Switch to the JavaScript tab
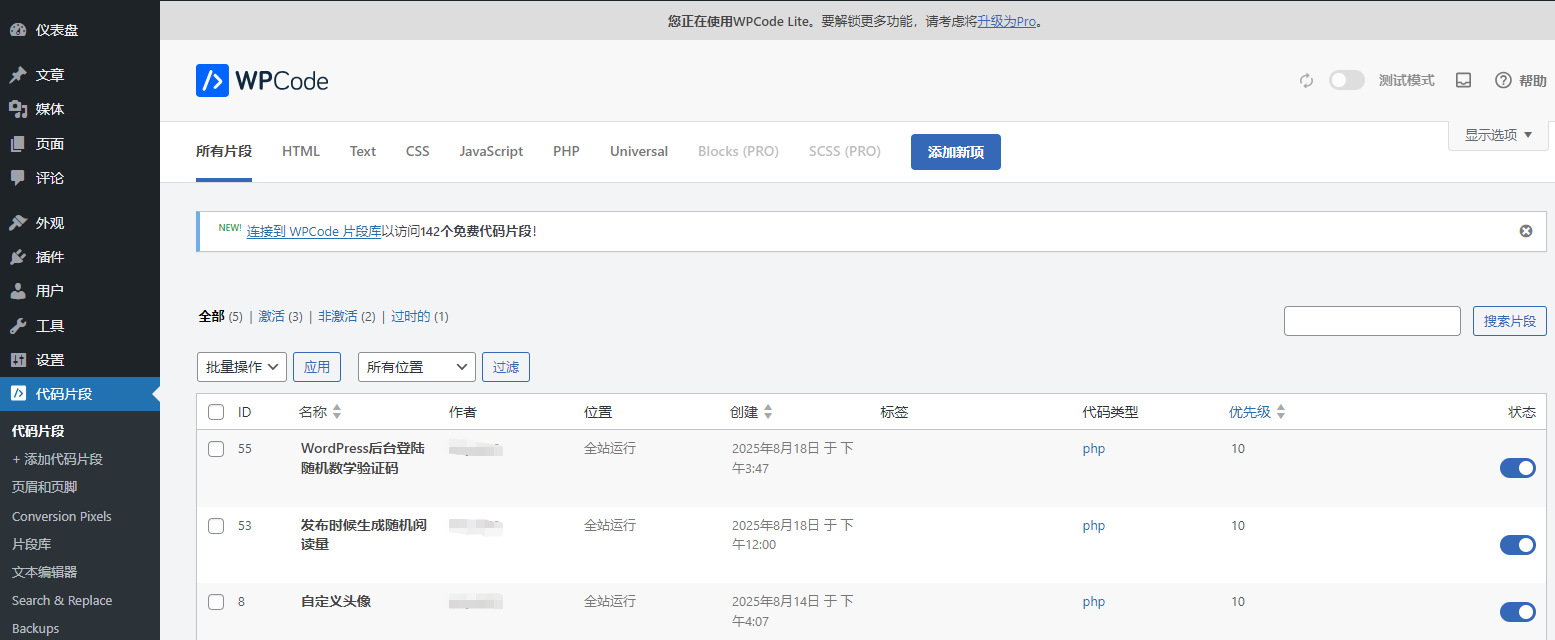The width and height of the screenshot is (1555, 640). (x=491, y=152)
